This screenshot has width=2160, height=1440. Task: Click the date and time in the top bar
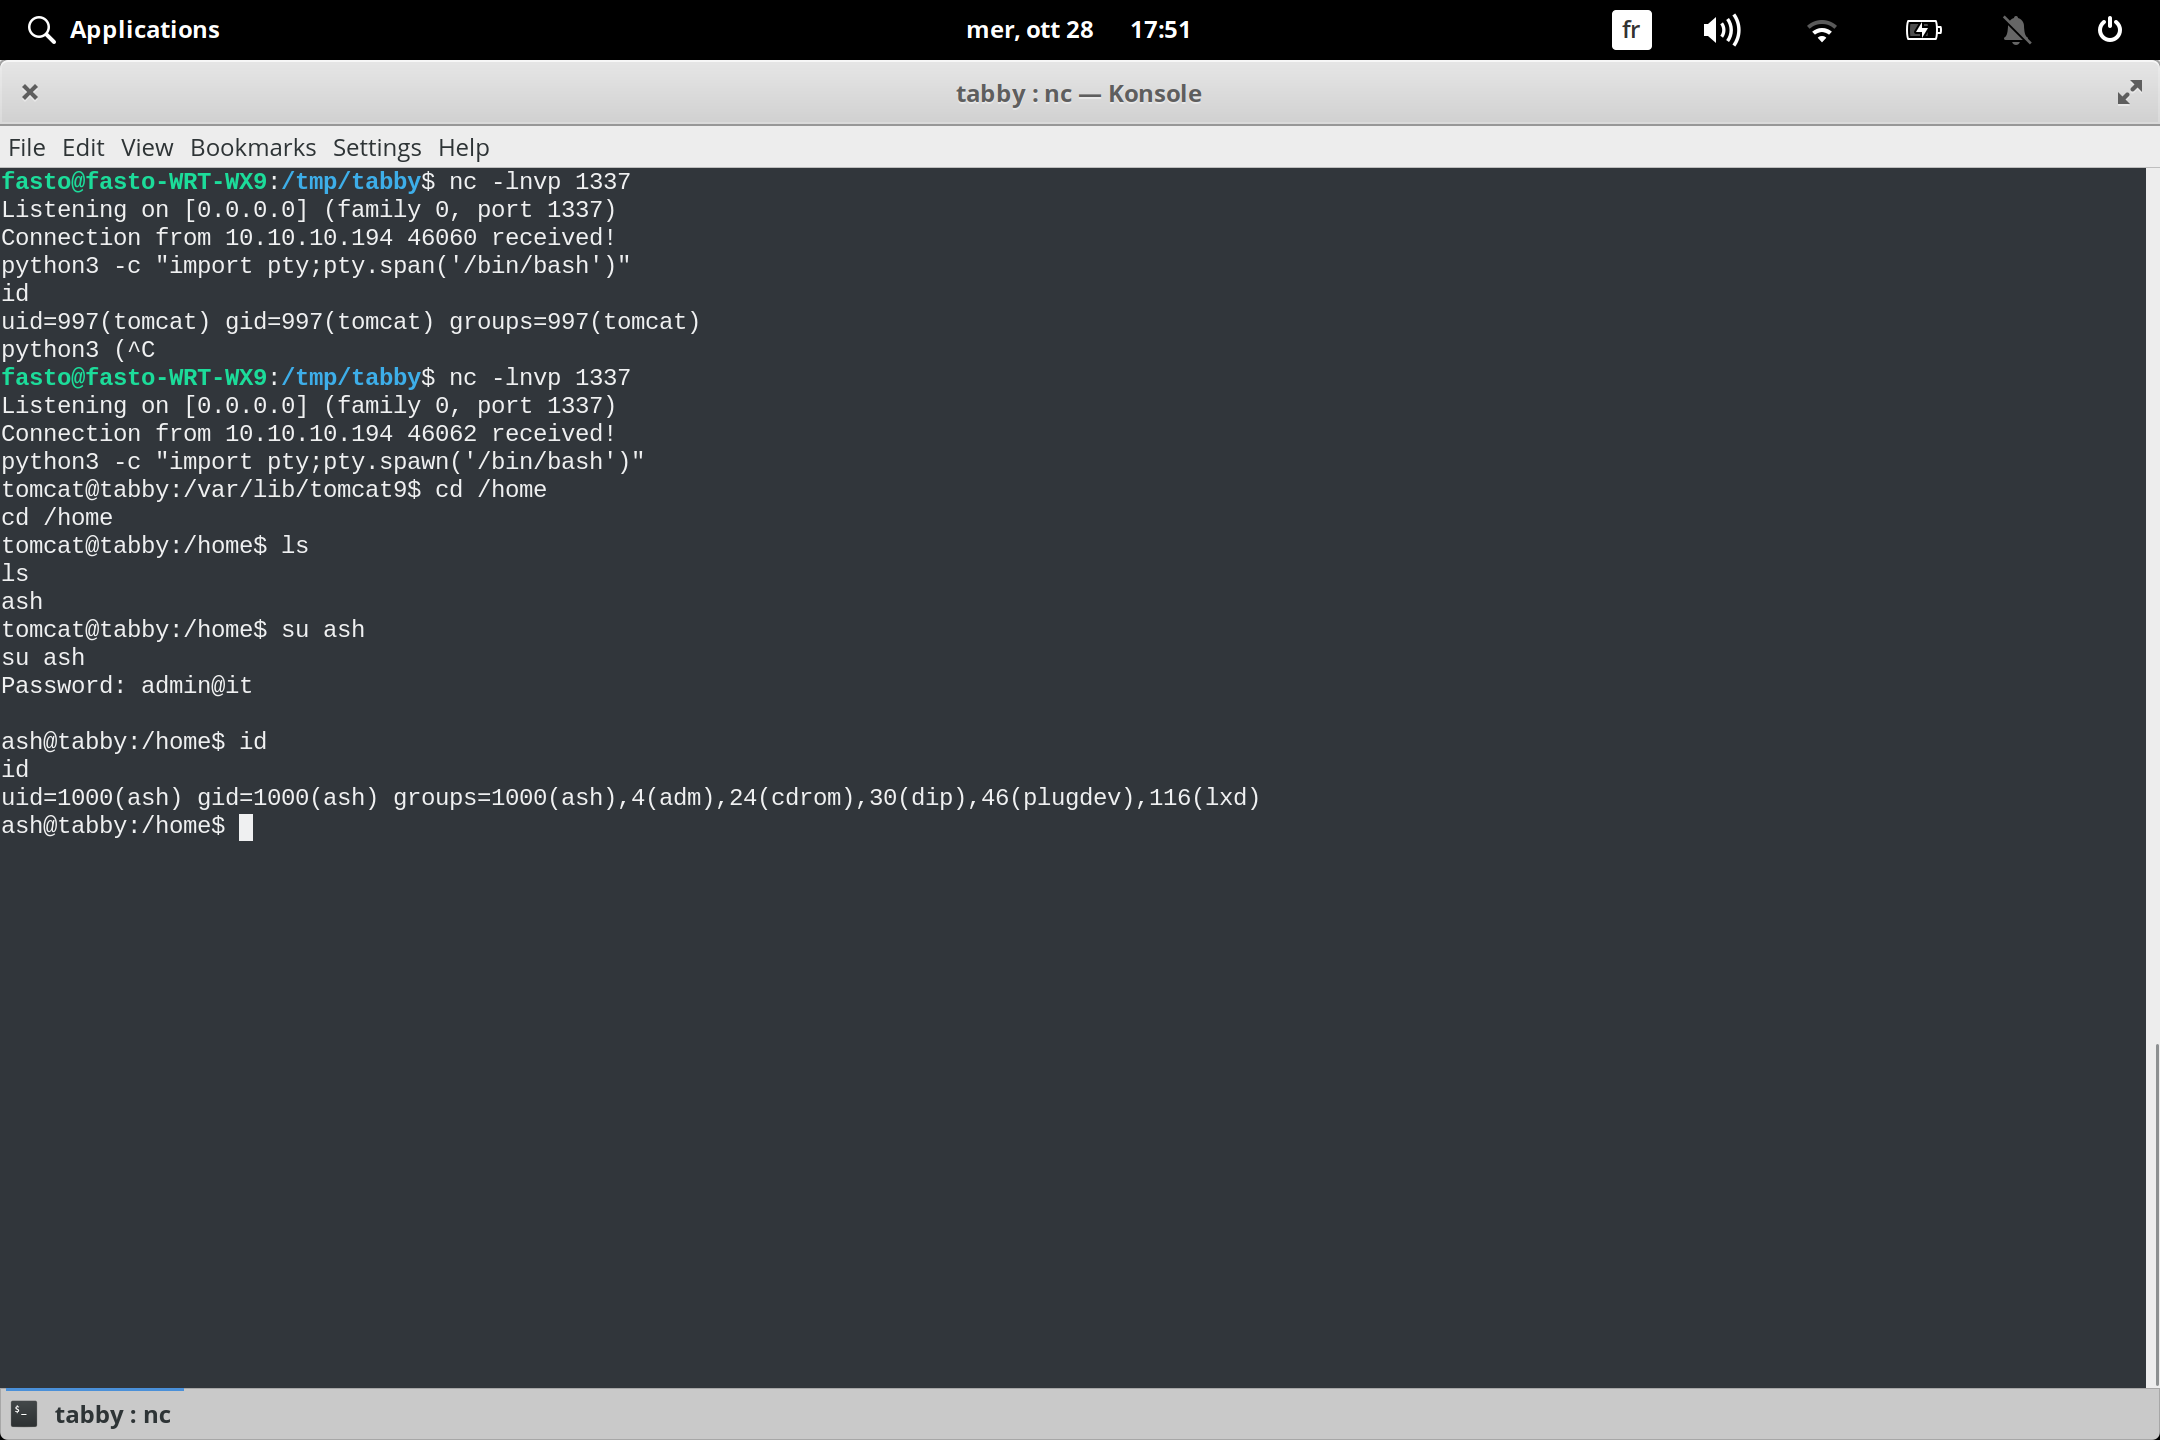click(x=1077, y=29)
